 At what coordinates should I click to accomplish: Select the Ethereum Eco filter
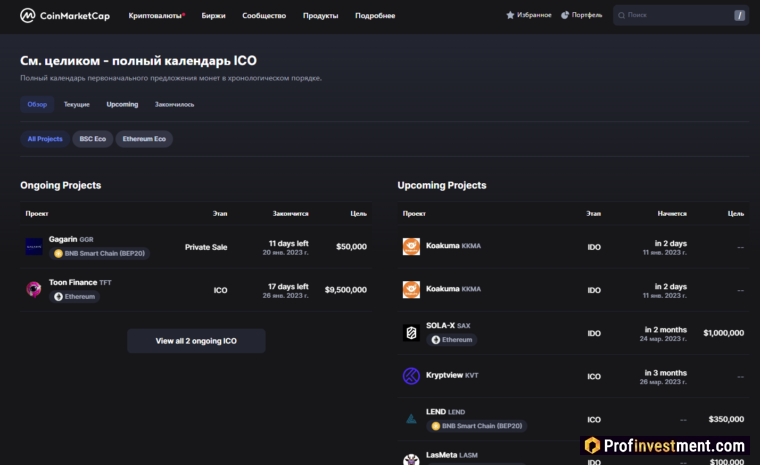coord(144,139)
